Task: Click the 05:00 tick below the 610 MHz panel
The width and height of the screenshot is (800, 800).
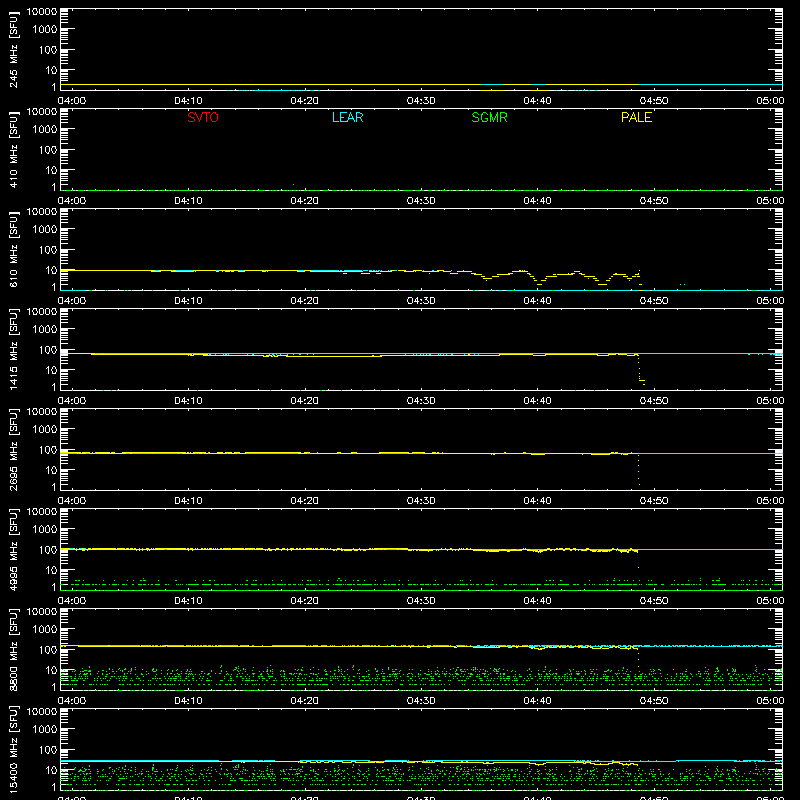Action: coord(770,301)
